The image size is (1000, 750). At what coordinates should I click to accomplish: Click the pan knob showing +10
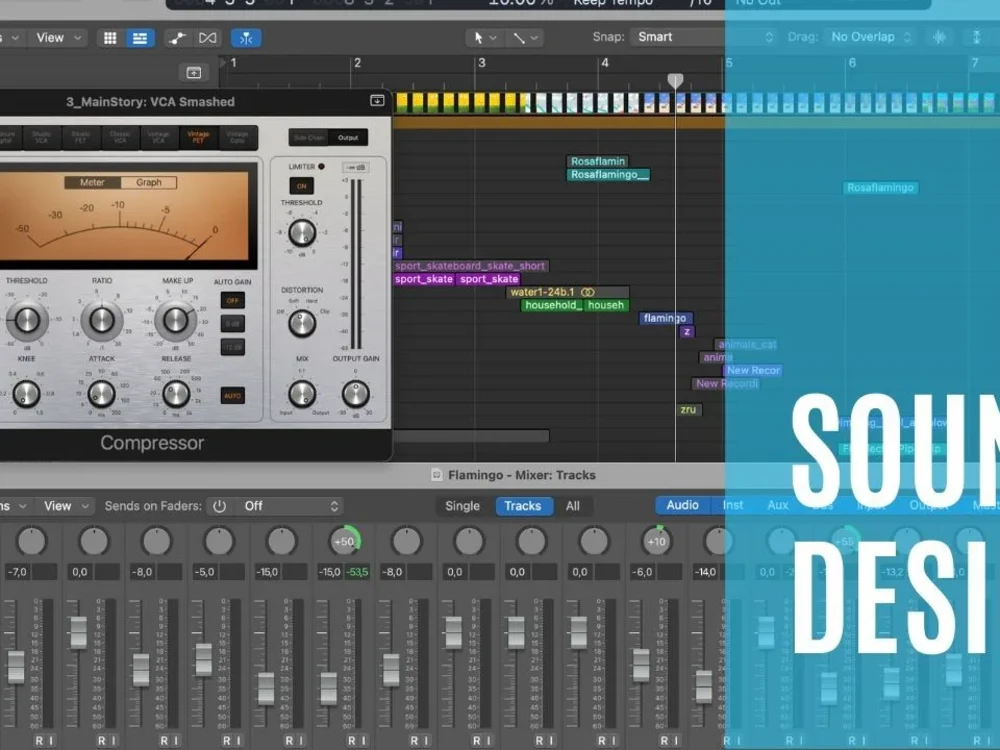656,541
